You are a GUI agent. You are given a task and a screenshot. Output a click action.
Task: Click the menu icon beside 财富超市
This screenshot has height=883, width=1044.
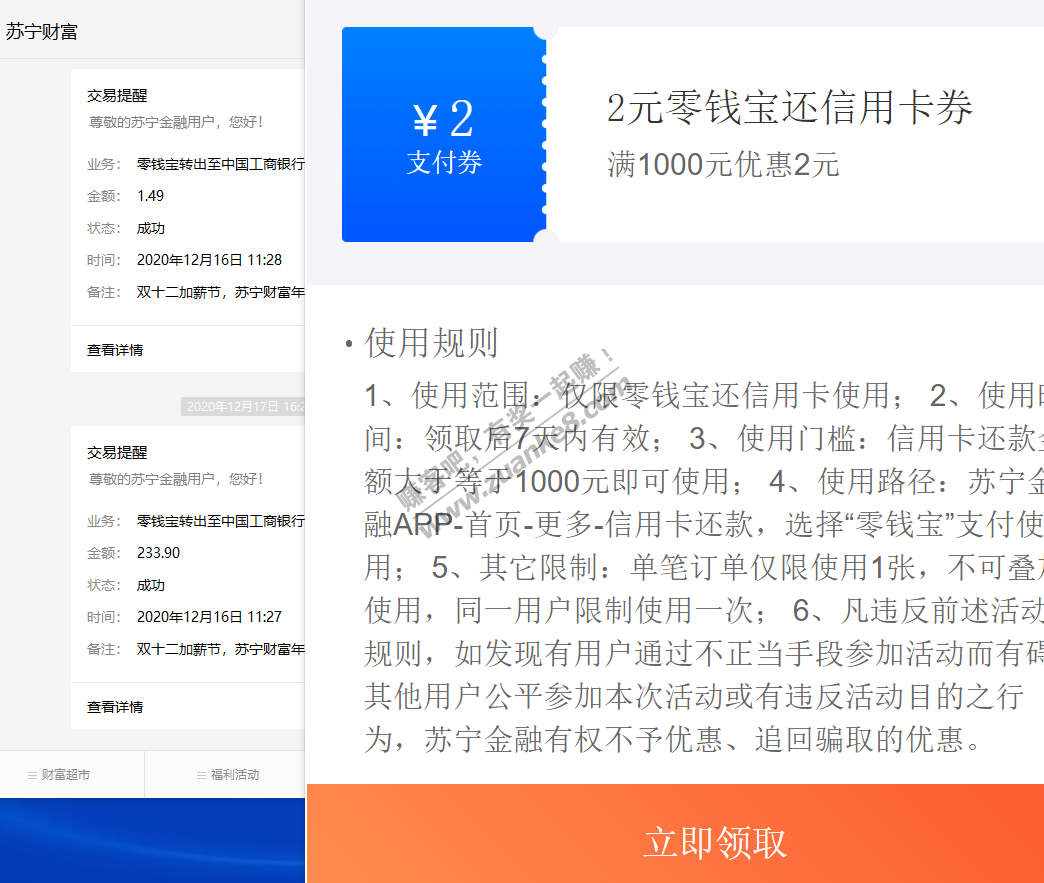pyautogui.click(x=32, y=775)
